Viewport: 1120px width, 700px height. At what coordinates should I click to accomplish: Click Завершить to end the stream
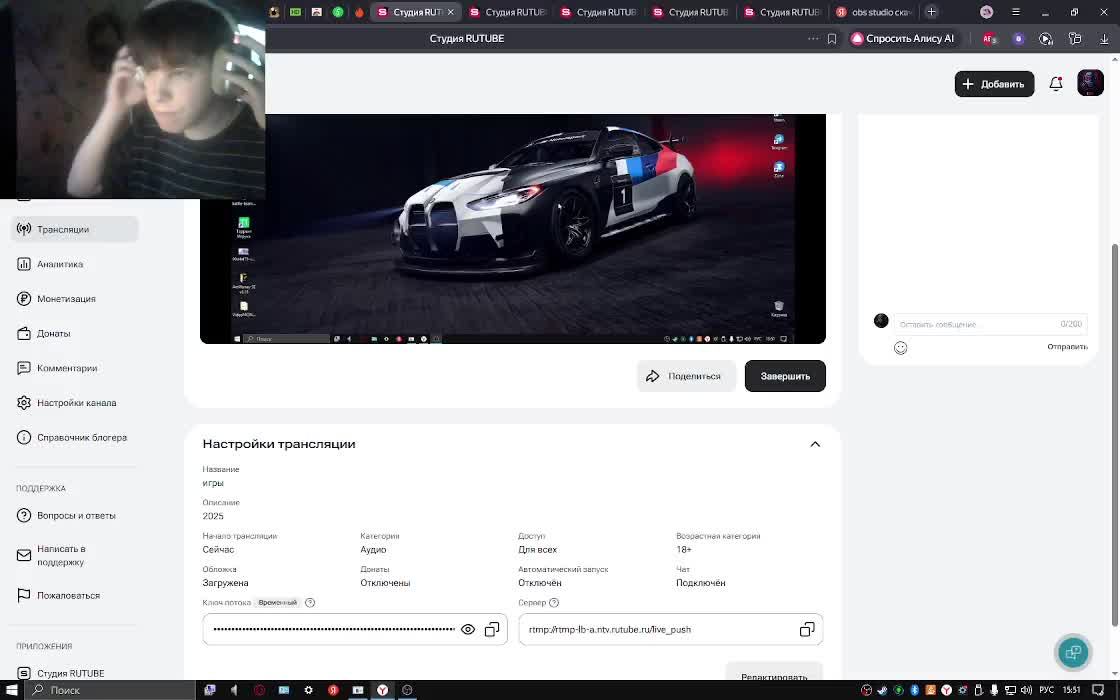coord(785,376)
